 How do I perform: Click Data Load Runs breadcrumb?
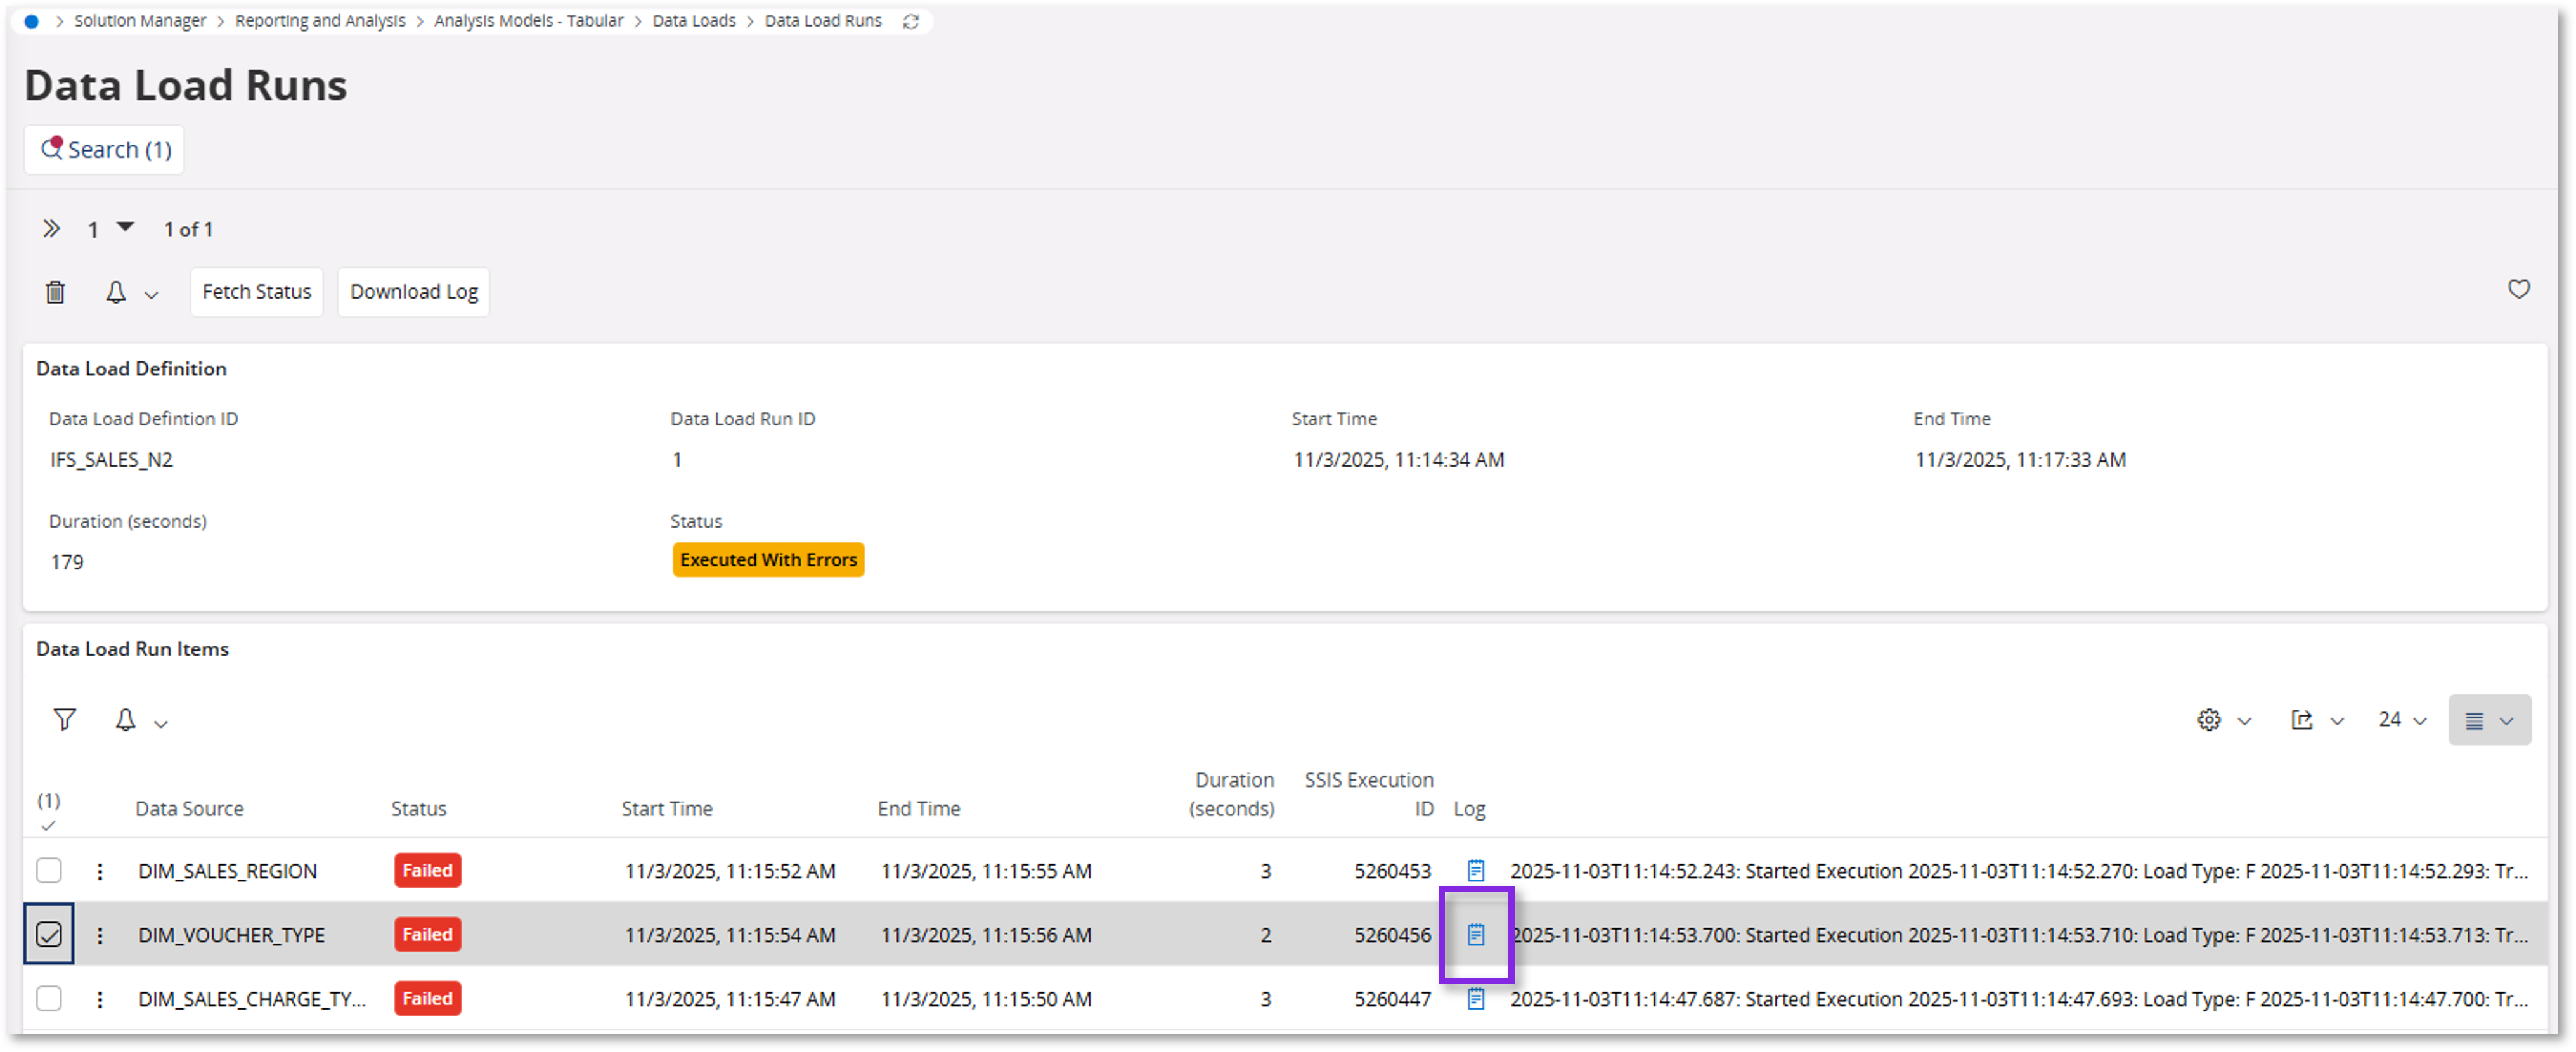[823, 21]
